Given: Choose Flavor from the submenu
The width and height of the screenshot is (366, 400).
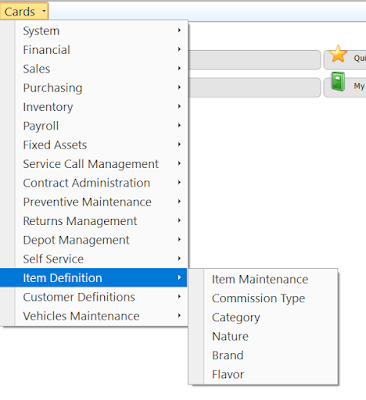Looking at the screenshot, I should (x=263, y=374).
